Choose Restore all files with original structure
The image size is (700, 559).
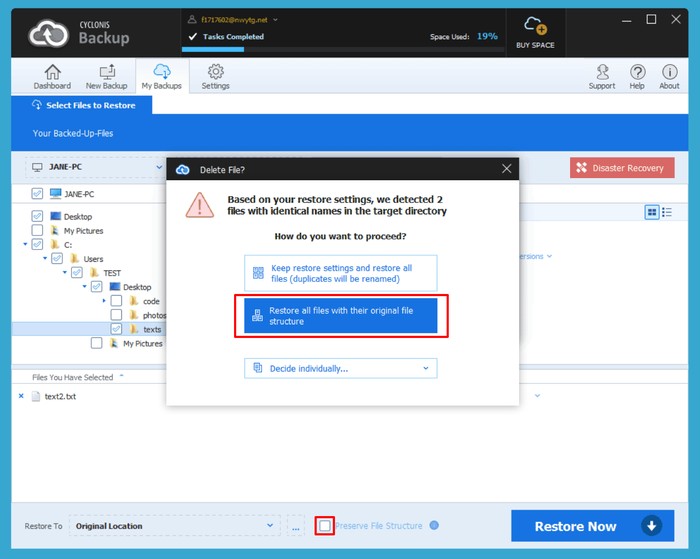(x=341, y=316)
